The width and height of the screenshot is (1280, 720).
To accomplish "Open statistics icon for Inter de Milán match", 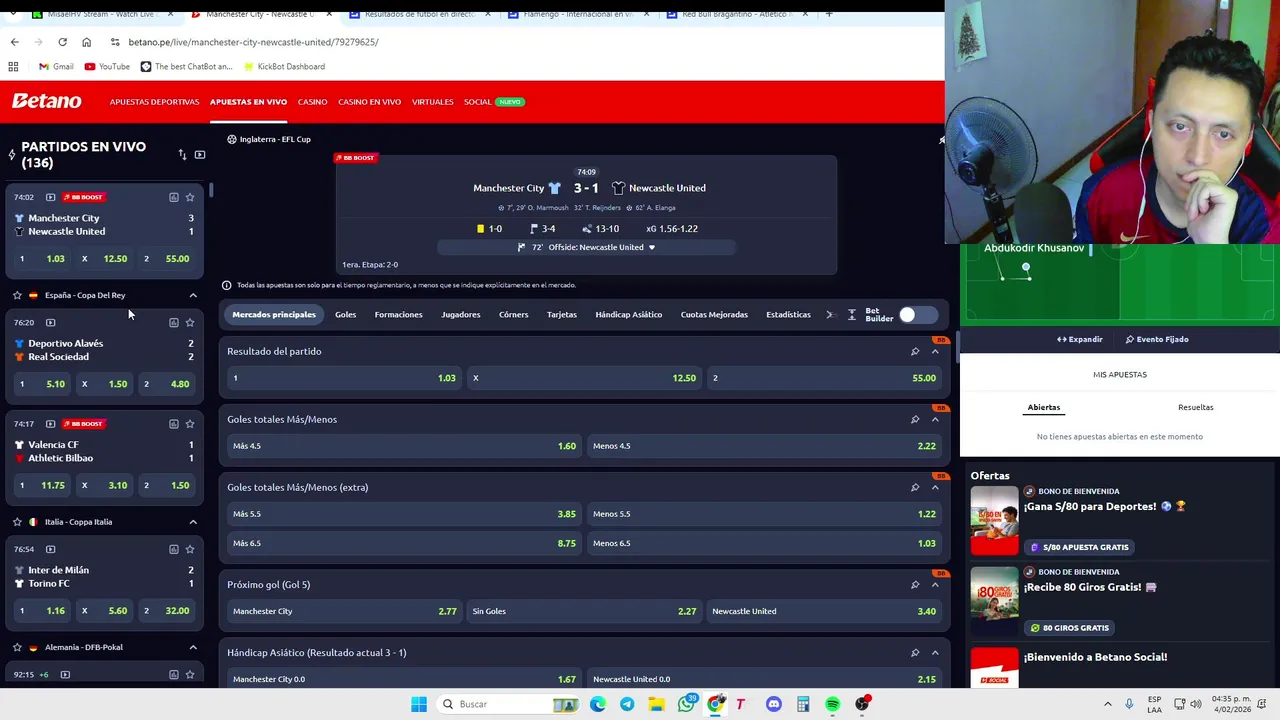I will point(173,549).
